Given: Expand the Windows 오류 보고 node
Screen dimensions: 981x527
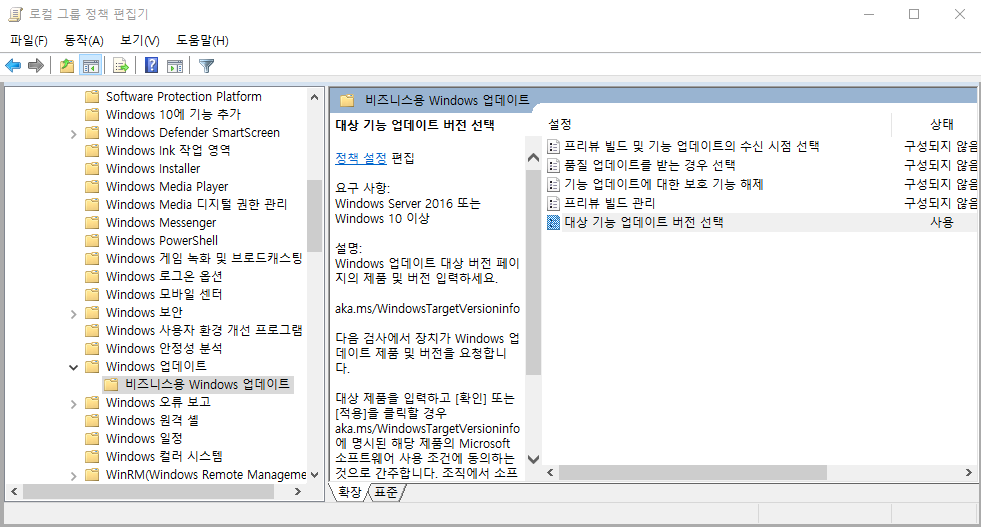Looking at the screenshot, I should (73, 403).
